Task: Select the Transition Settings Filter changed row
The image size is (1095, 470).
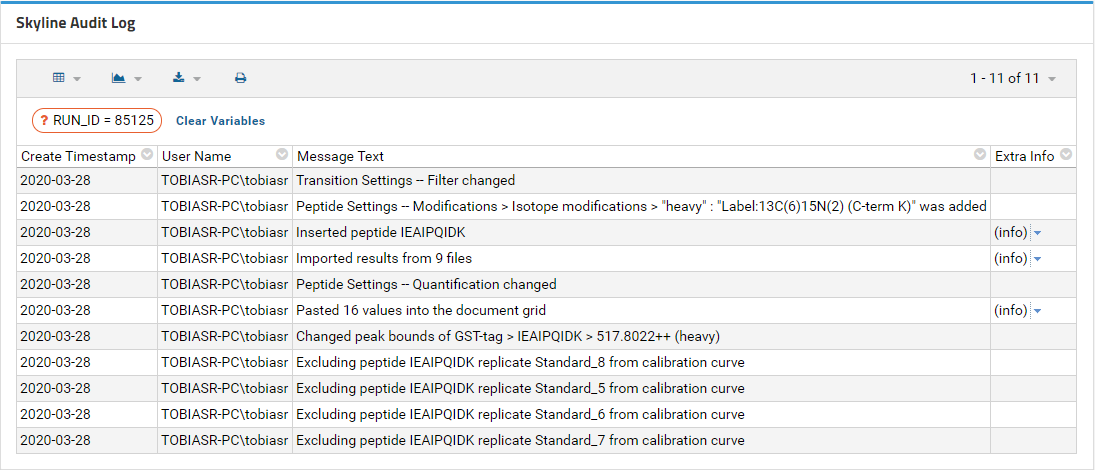Action: point(546,180)
